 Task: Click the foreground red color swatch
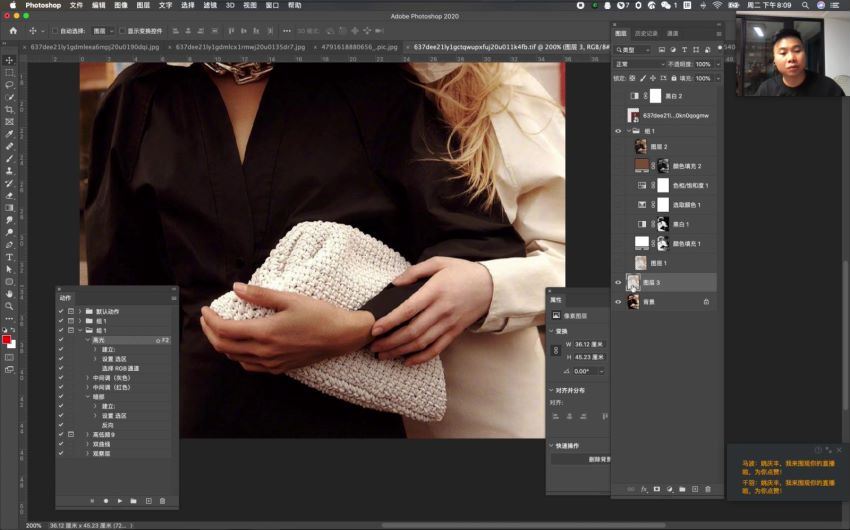[x=6, y=339]
